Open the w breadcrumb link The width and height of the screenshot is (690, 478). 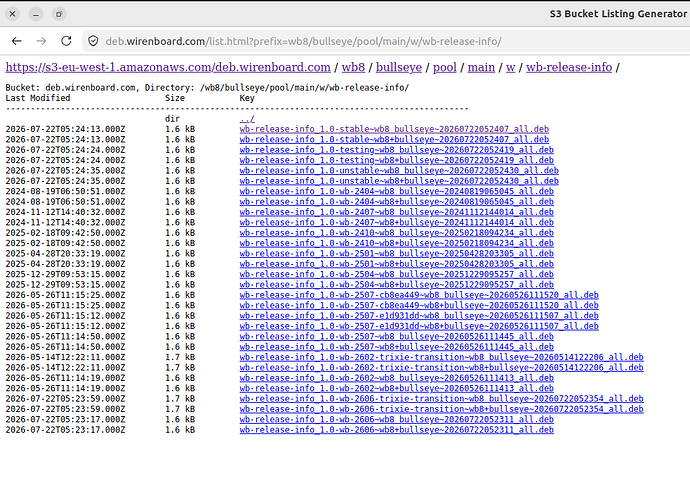(510, 67)
